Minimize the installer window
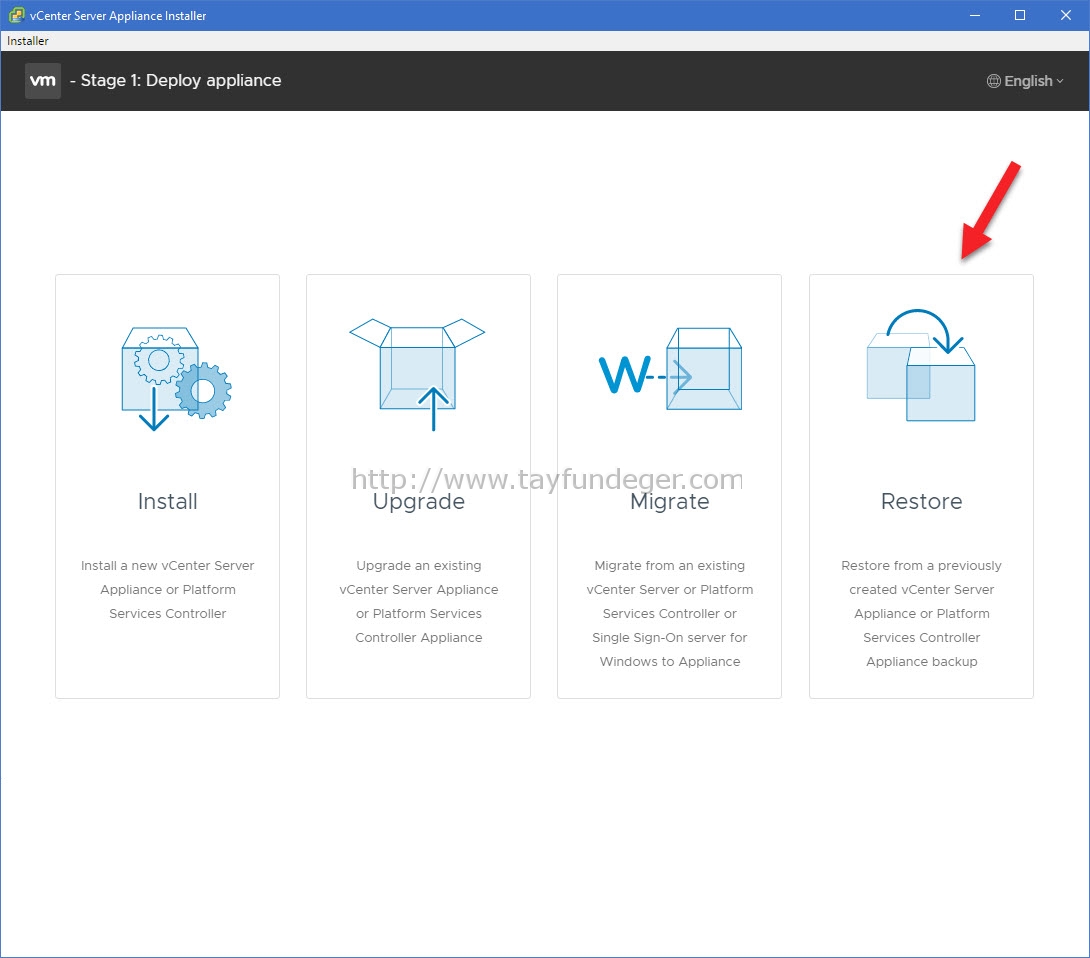1090x958 pixels. click(975, 15)
